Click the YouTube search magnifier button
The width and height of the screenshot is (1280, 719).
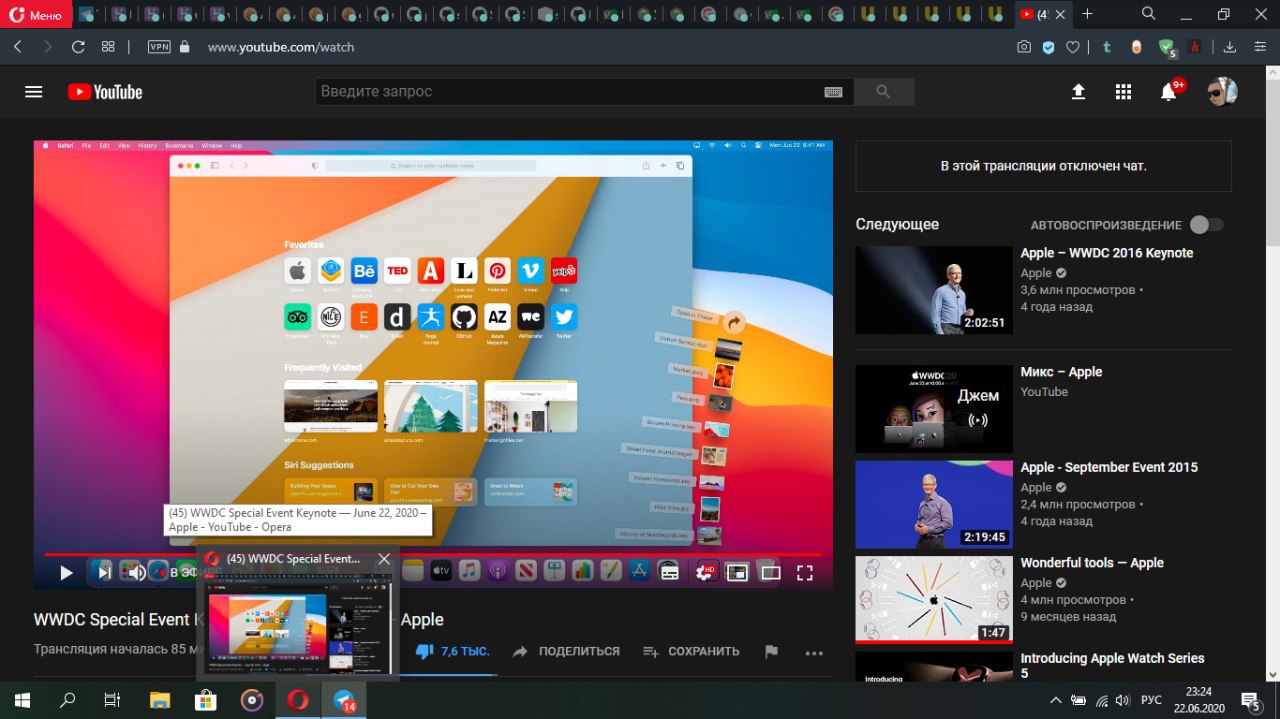[x=882, y=91]
